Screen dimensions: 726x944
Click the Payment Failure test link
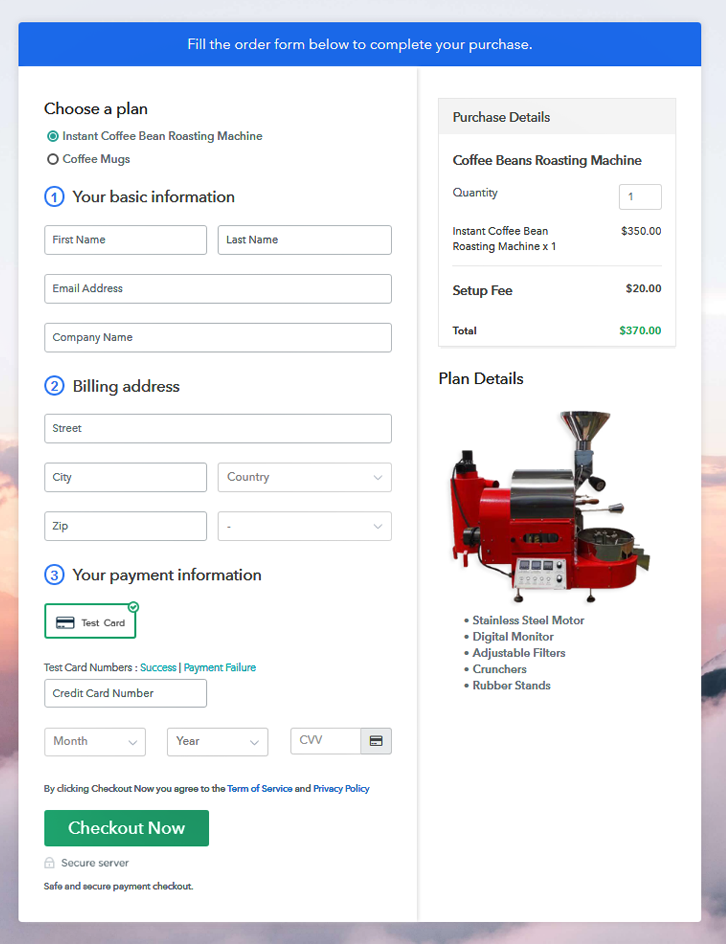pyautogui.click(x=220, y=667)
